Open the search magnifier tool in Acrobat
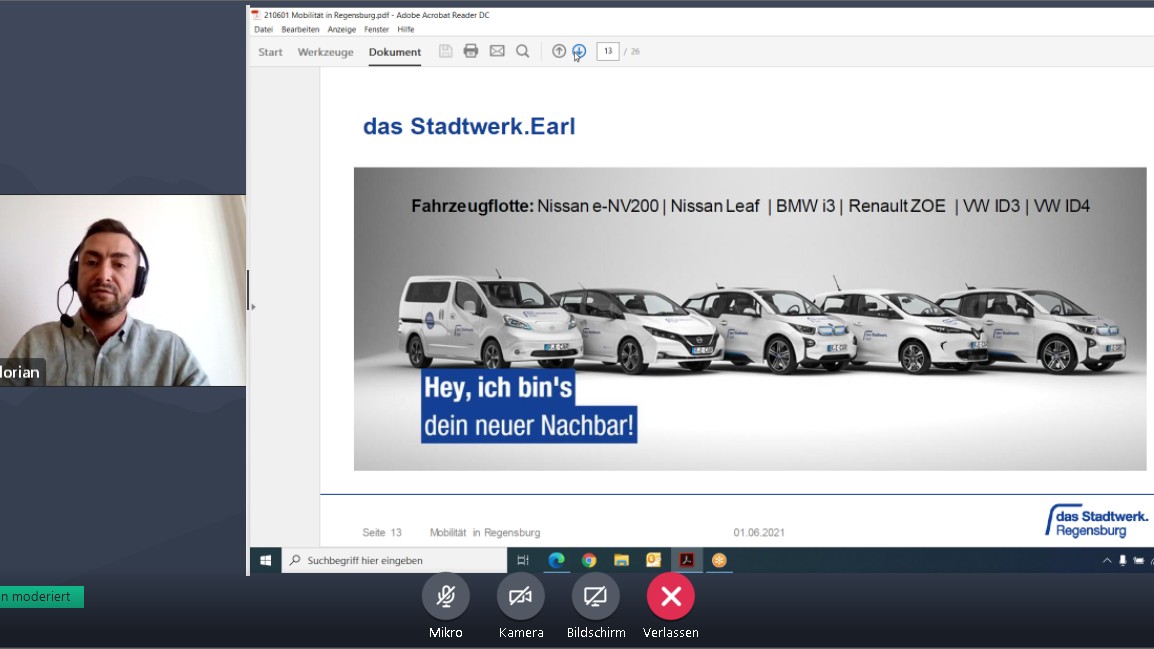This screenshot has height=649, width=1154. tap(523, 51)
